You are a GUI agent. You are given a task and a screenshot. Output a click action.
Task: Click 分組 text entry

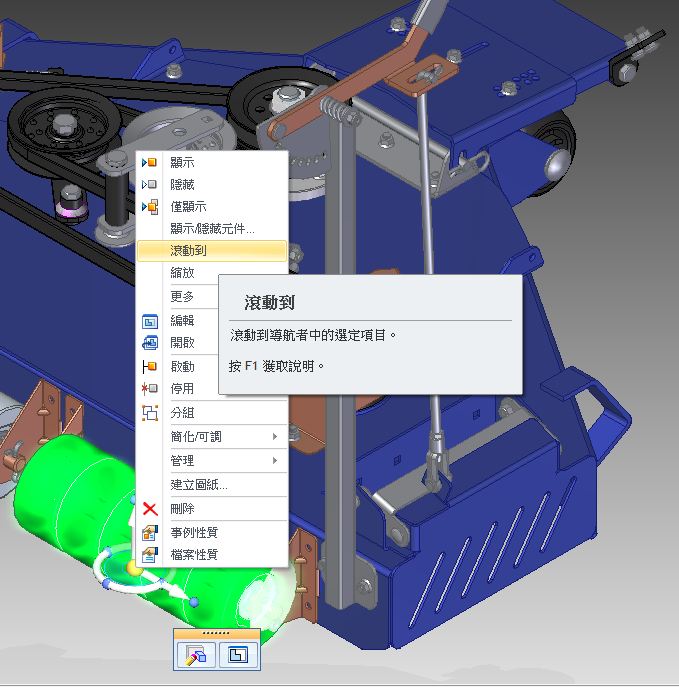[182, 413]
